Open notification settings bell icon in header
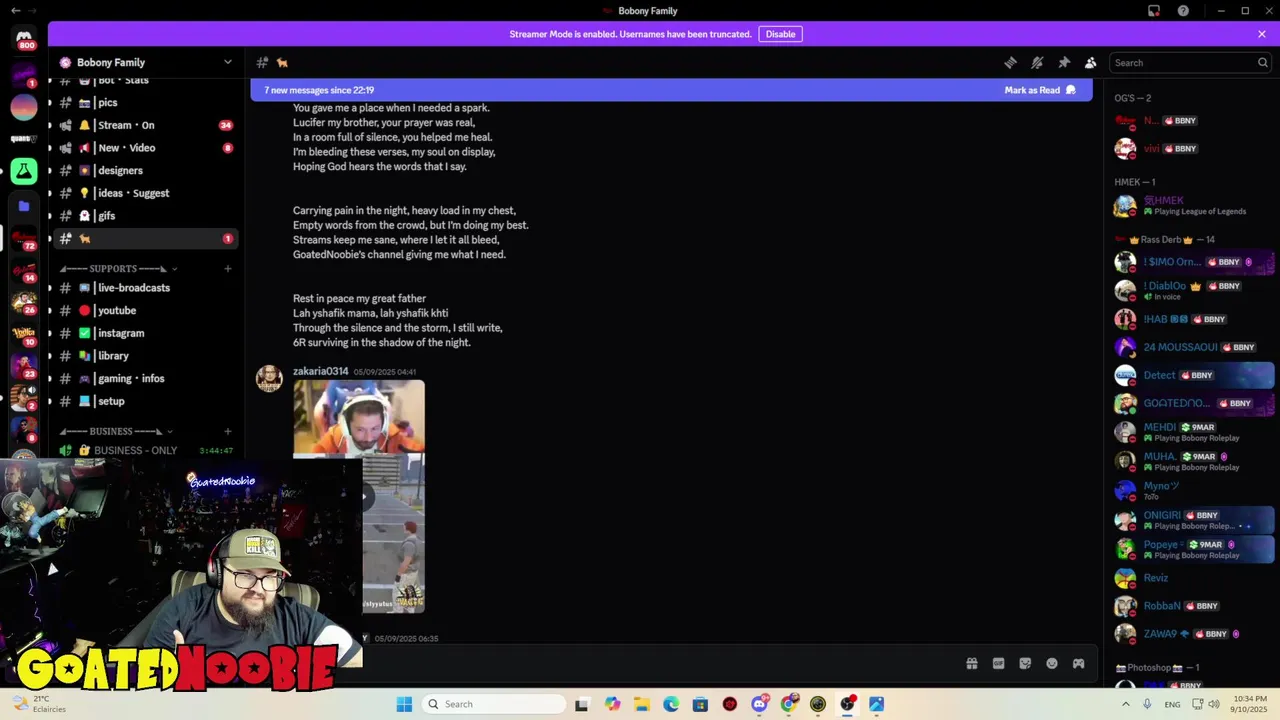The image size is (1280, 720). click(x=1037, y=62)
